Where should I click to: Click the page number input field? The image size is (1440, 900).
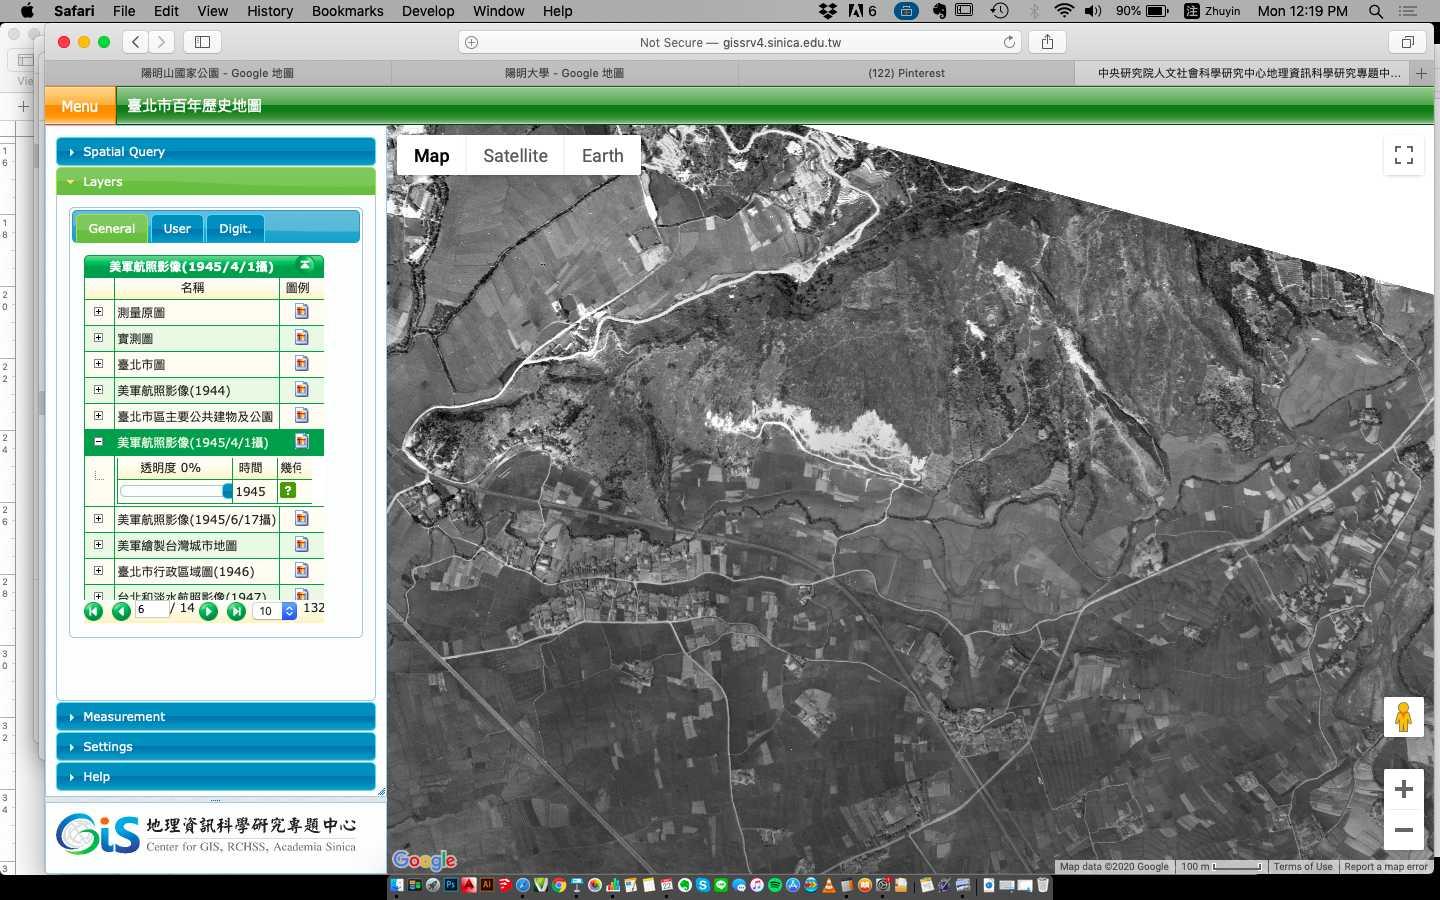tap(151, 609)
